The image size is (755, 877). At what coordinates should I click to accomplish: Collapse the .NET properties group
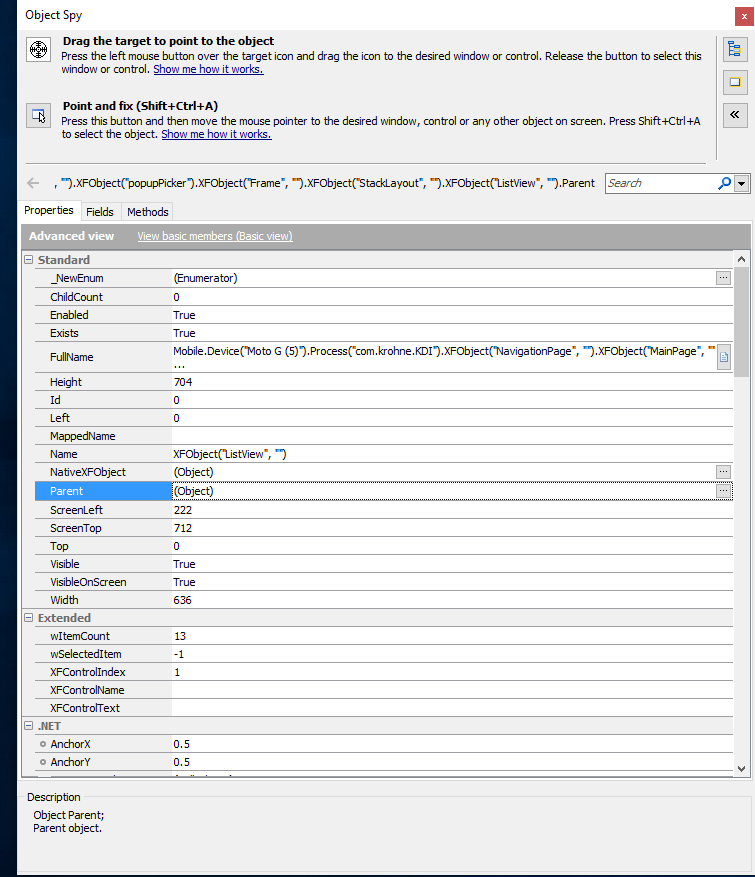tap(29, 726)
